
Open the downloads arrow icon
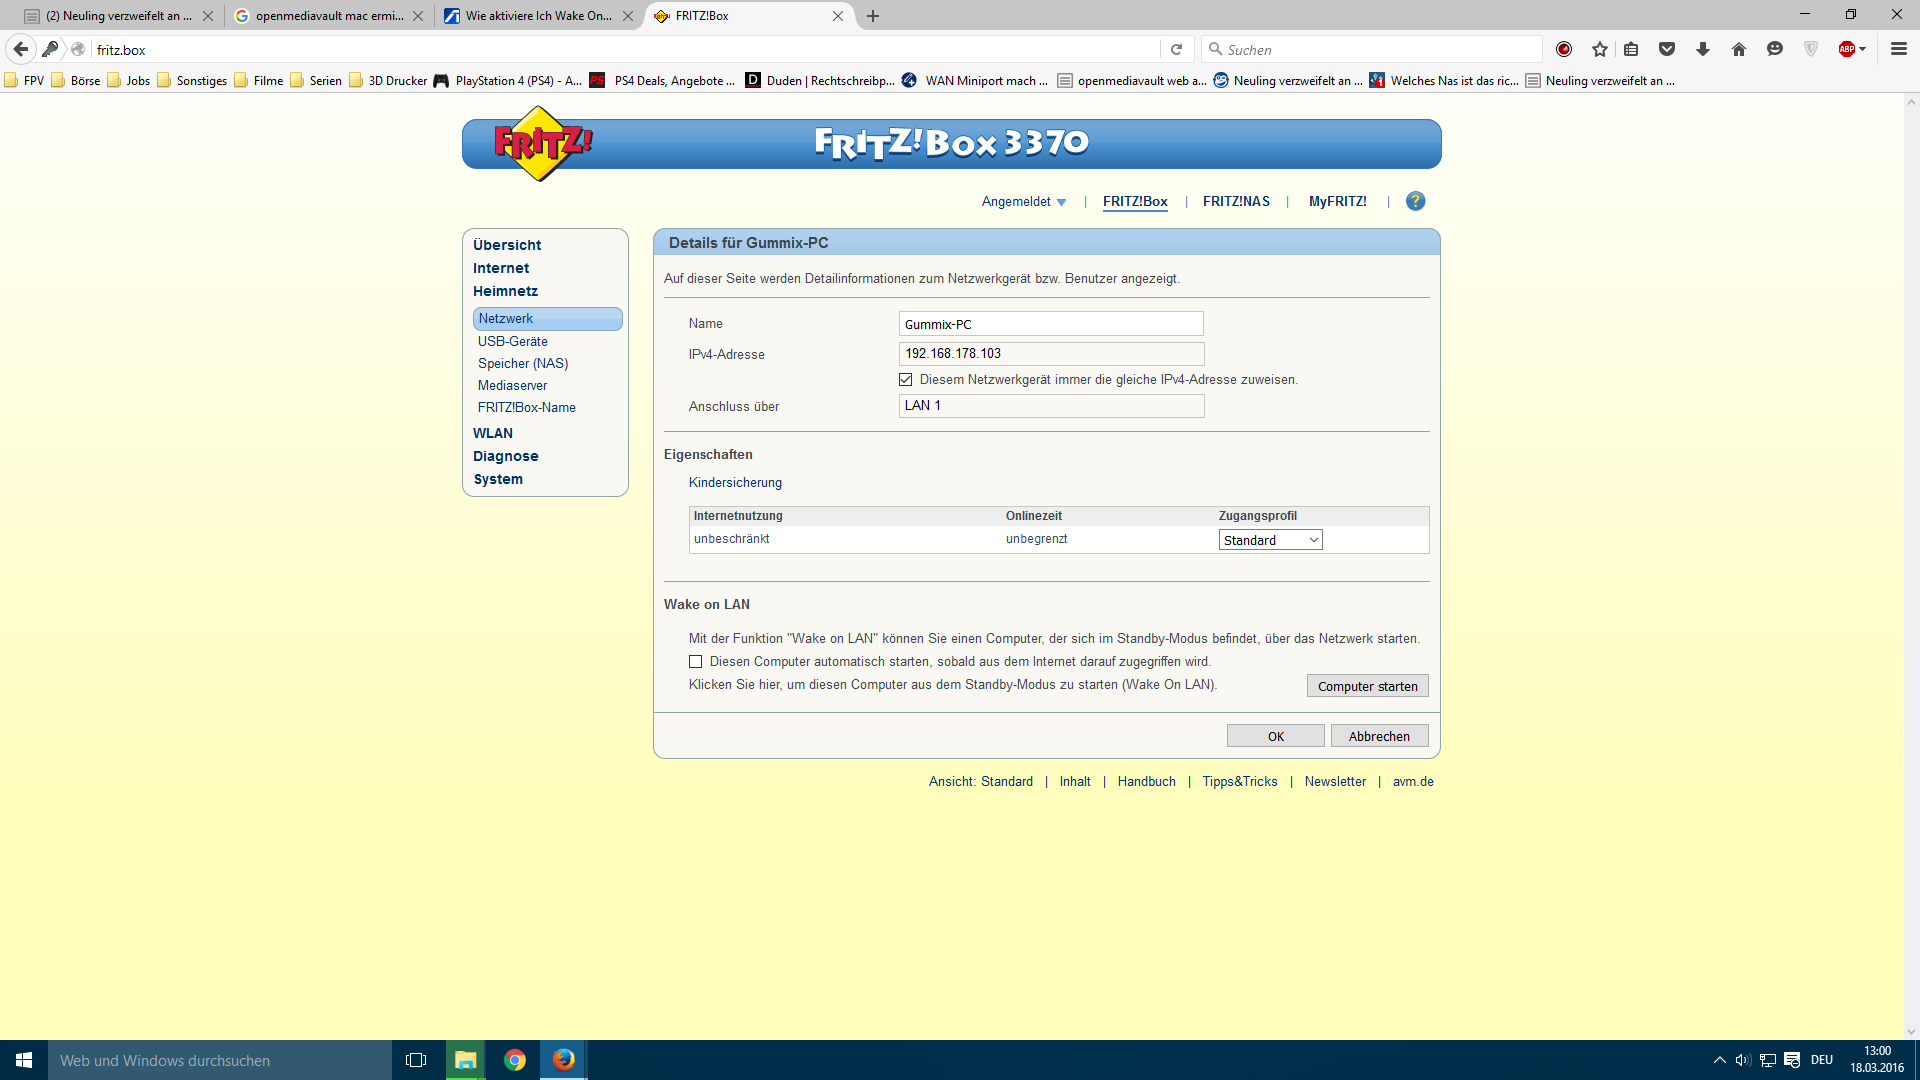click(x=1703, y=49)
